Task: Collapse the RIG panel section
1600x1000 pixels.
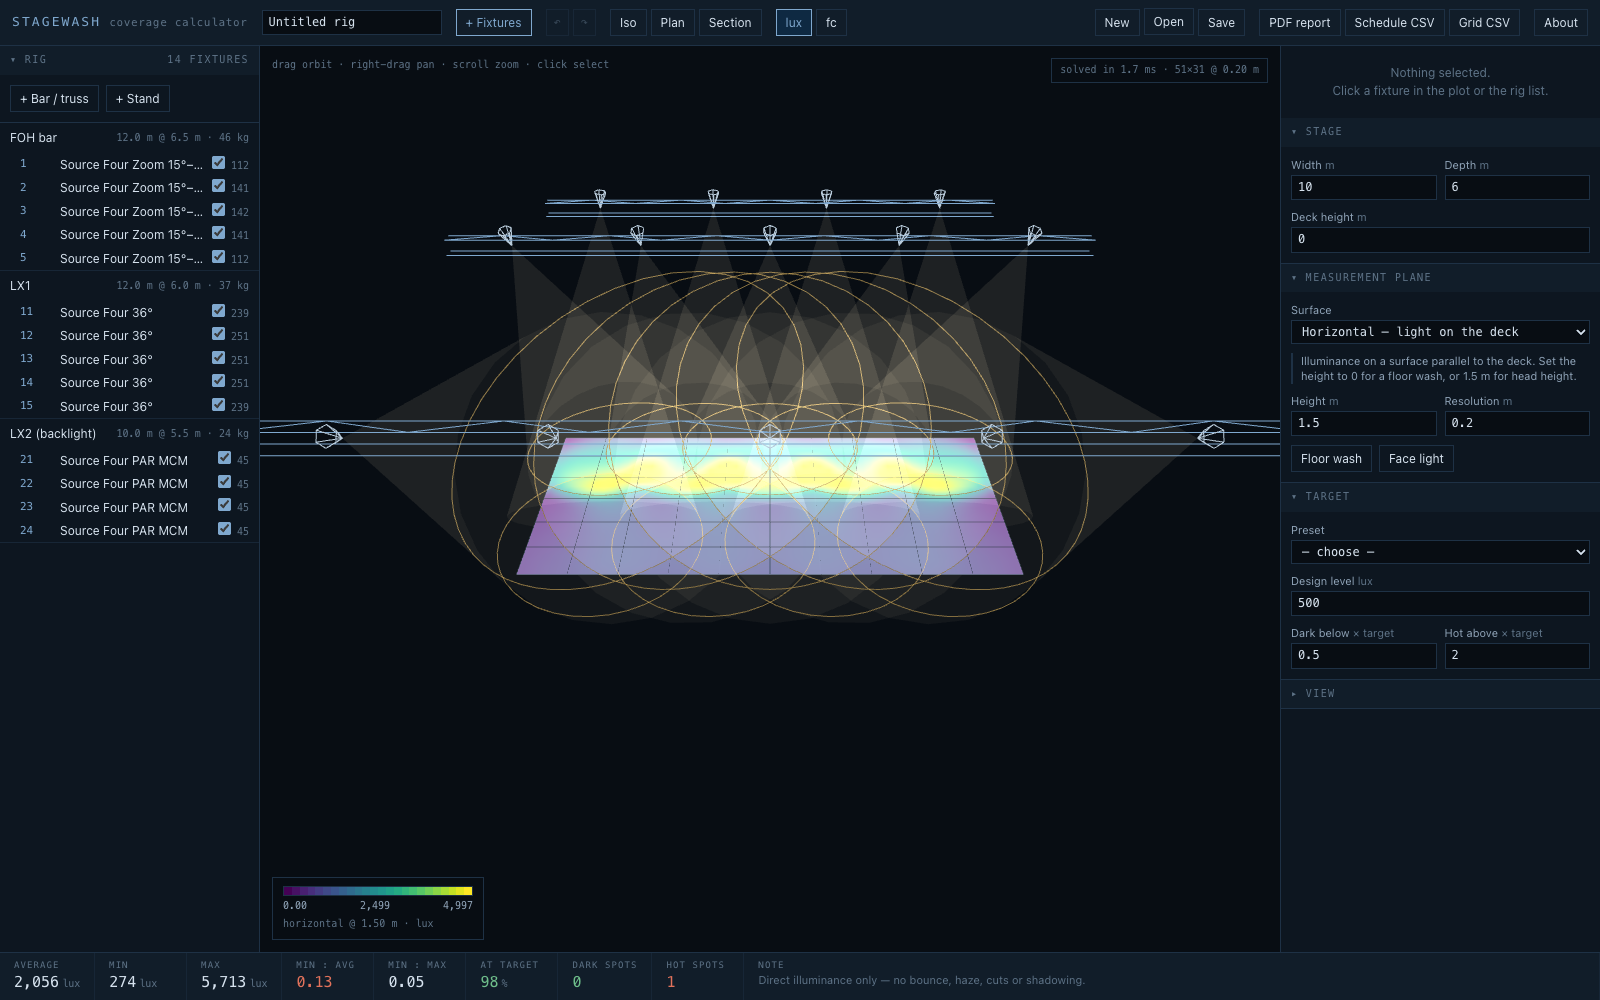Action: click(129, 59)
